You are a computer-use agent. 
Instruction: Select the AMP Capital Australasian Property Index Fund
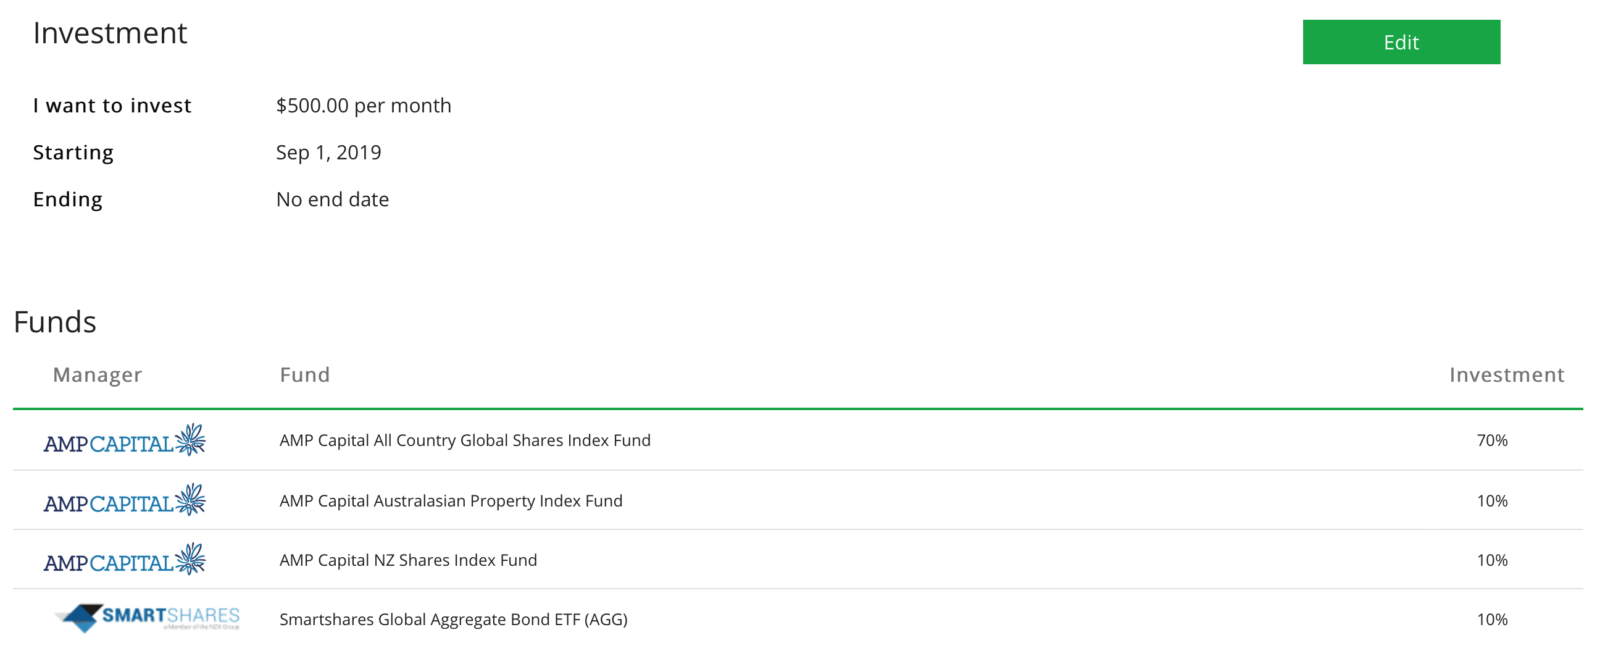(452, 501)
